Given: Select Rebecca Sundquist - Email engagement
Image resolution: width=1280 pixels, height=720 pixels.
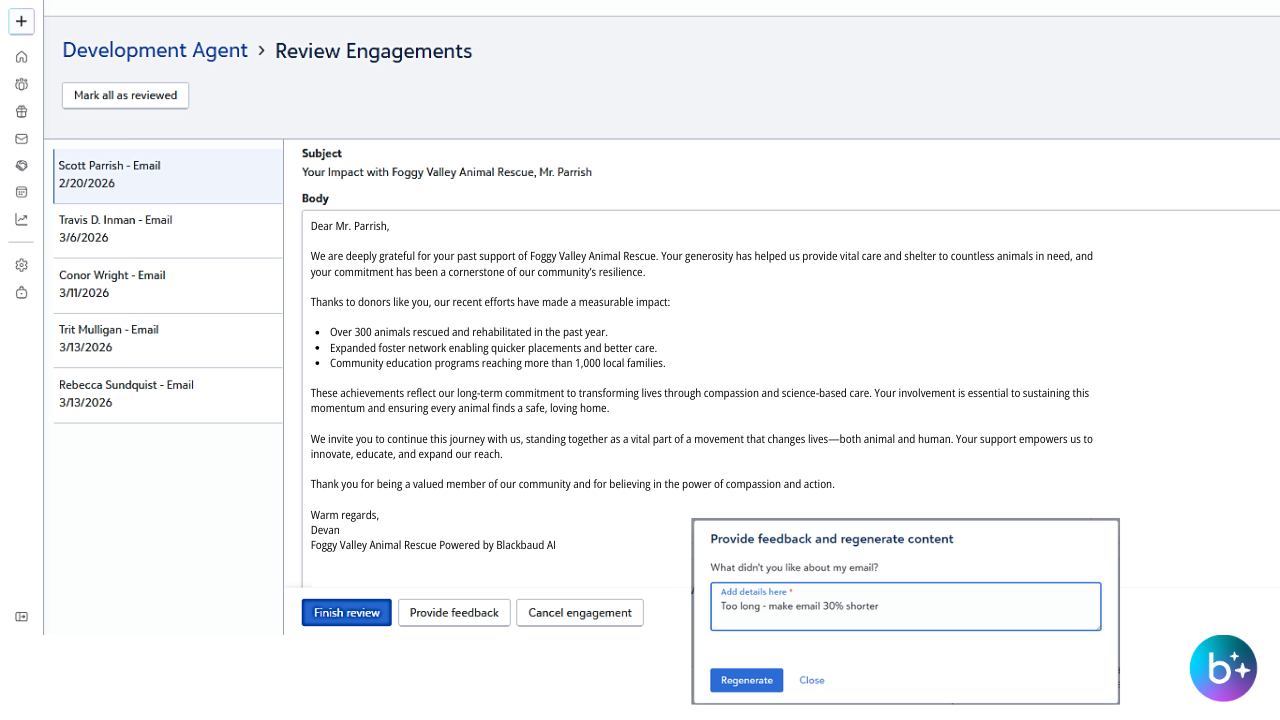Looking at the screenshot, I should click(168, 394).
